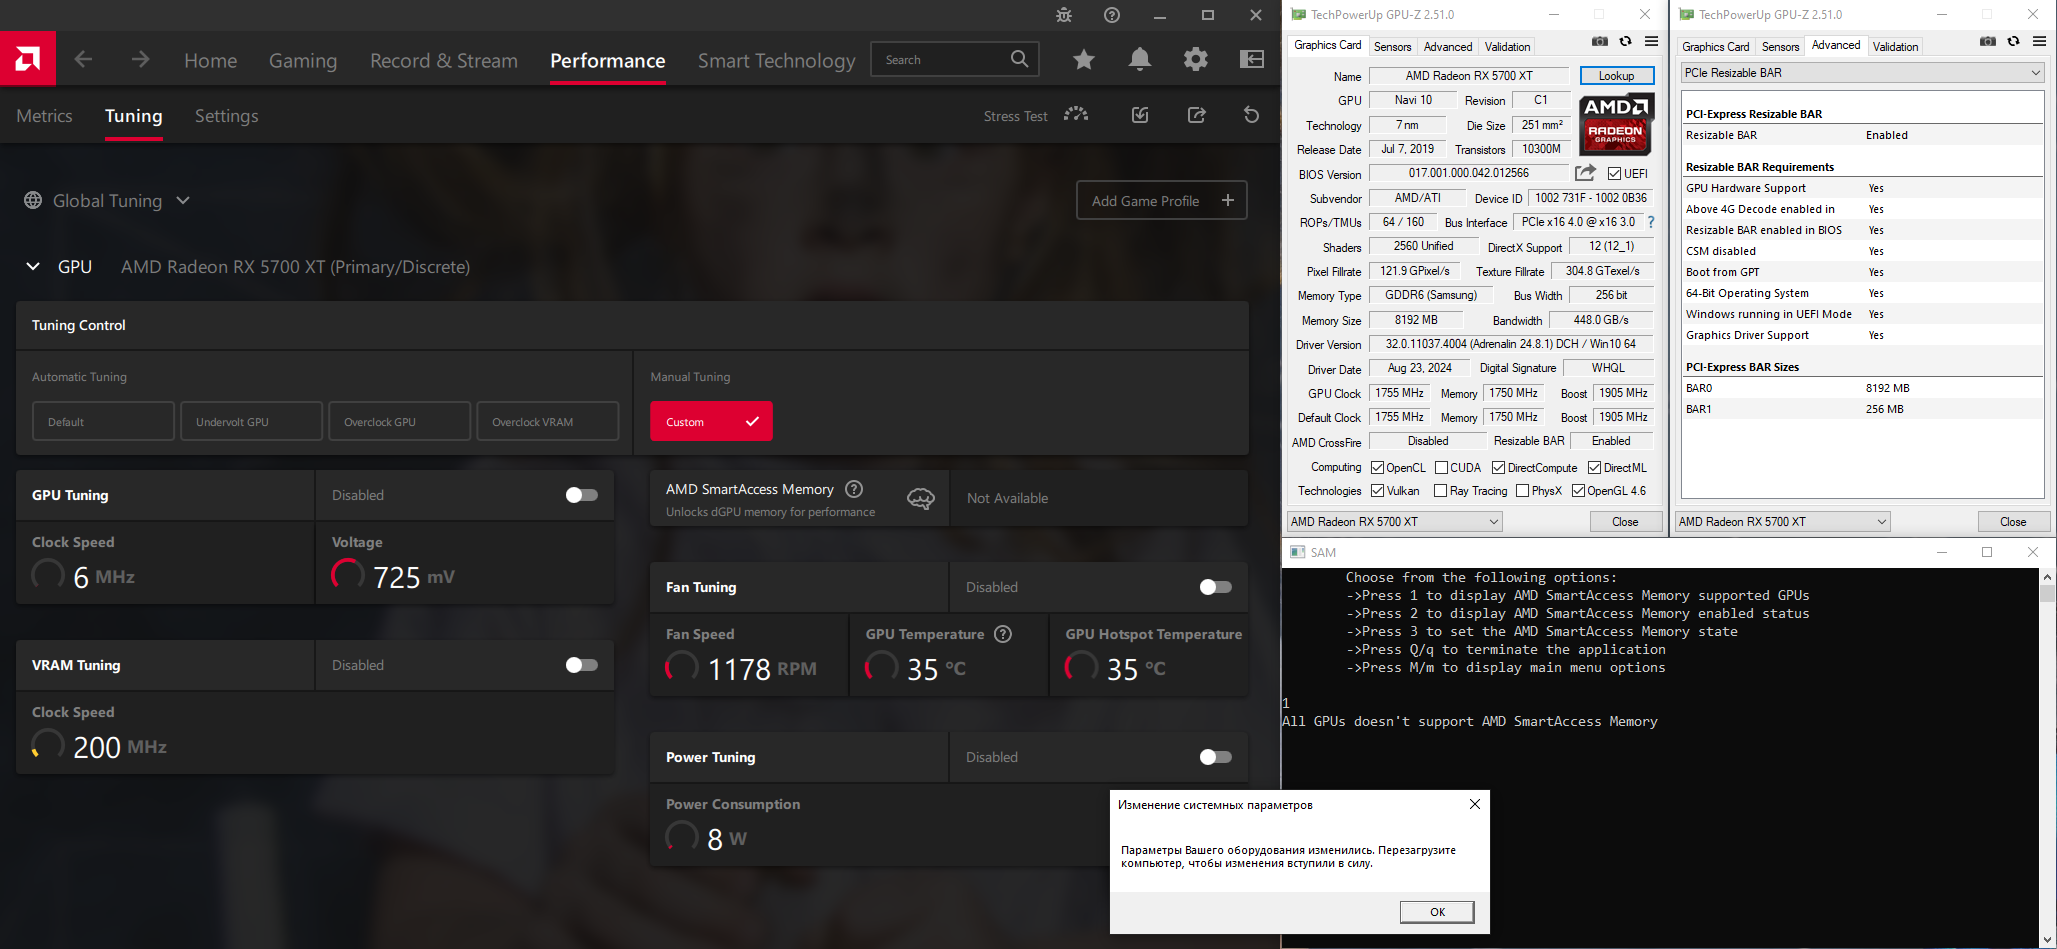Image resolution: width=2057 pixels, height=949 pixels.
Task: Enable the Fan Tuning switch
Action: click(x=1215, y=587)
